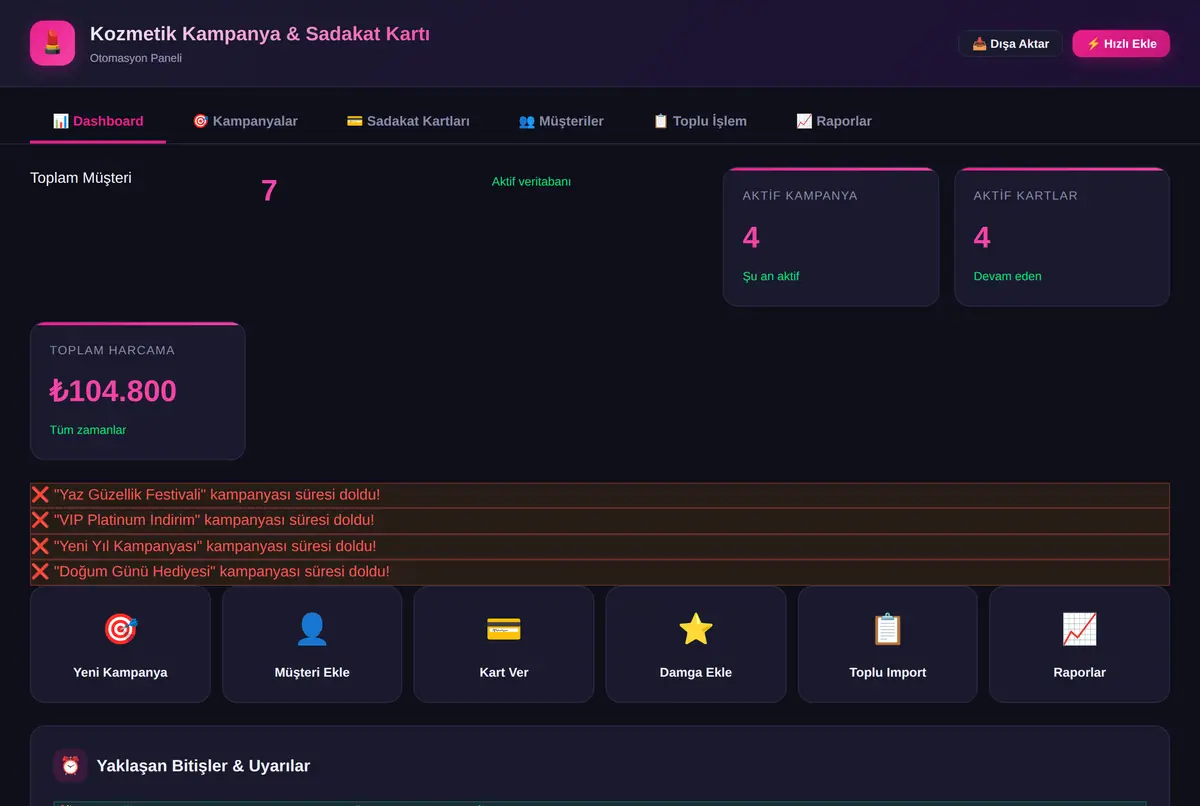Click the Aktif Kartlar stat card
1200x806 pixels.
1062,237
